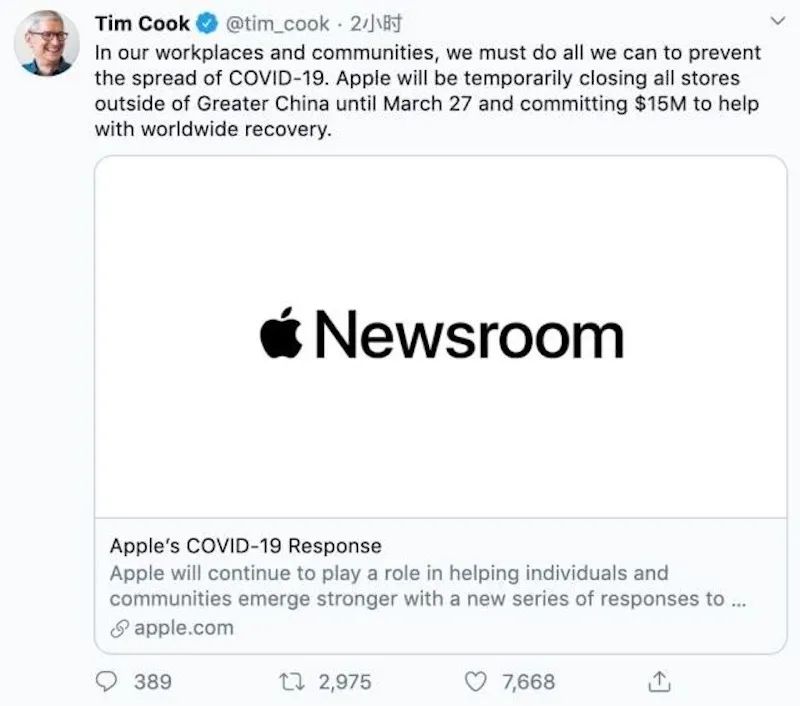Share the tweet via upload icon
This screenshot has height=706, width=800.
click(659, 681)
